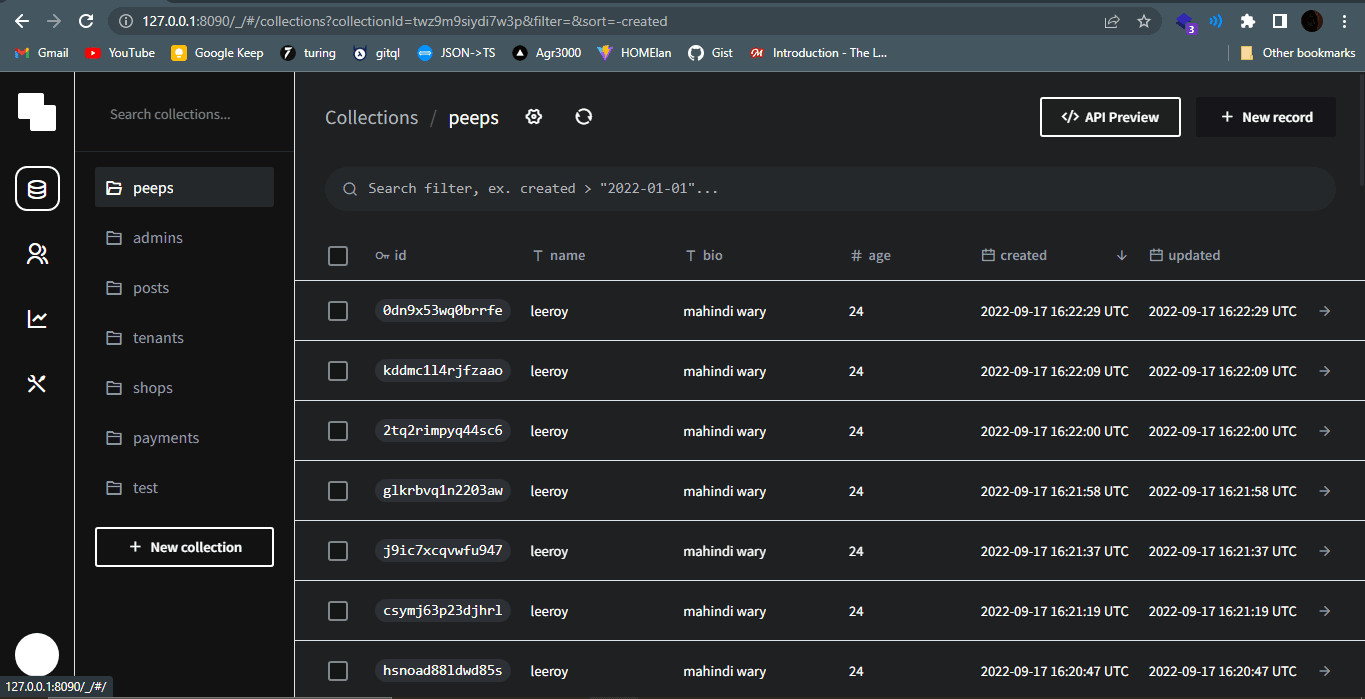The image size is (1365, 699).
Task: Open the logs chart icon in sidebar
Action: (37, 319)
